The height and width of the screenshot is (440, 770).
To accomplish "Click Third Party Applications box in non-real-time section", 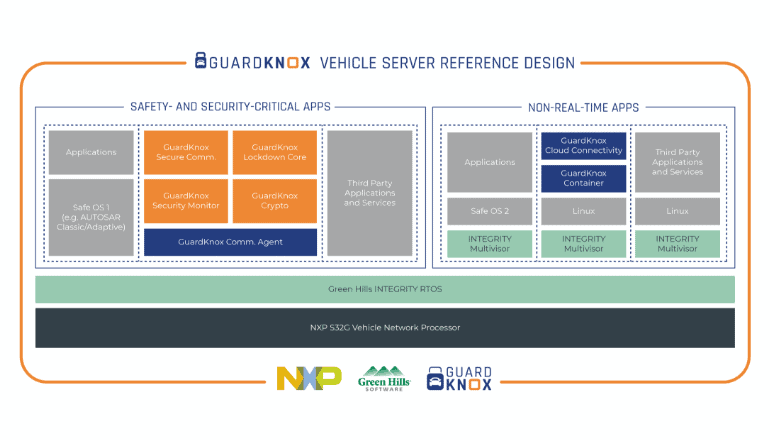I will pos(678,162).
